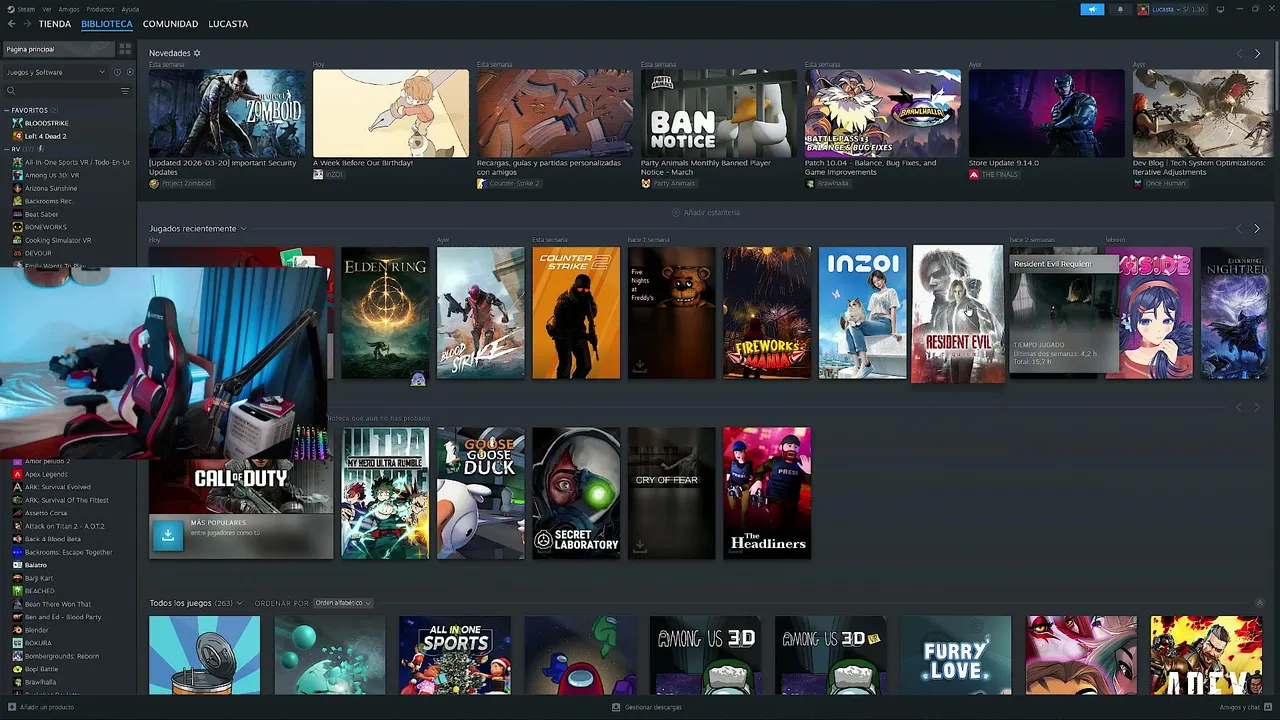Image resolution: width=1280 pixels, height=720 pixels.
Task: Open the Productos menu
Action: [100, 9]
